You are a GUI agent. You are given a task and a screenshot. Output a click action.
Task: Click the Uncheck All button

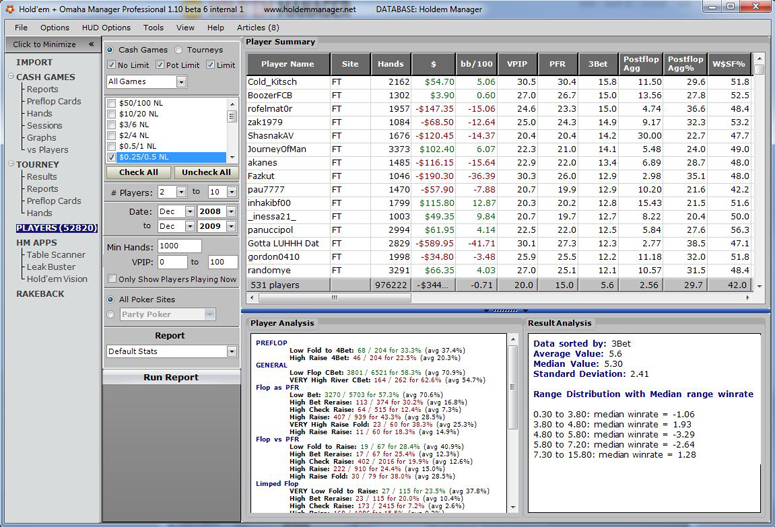tap(206, 173)
